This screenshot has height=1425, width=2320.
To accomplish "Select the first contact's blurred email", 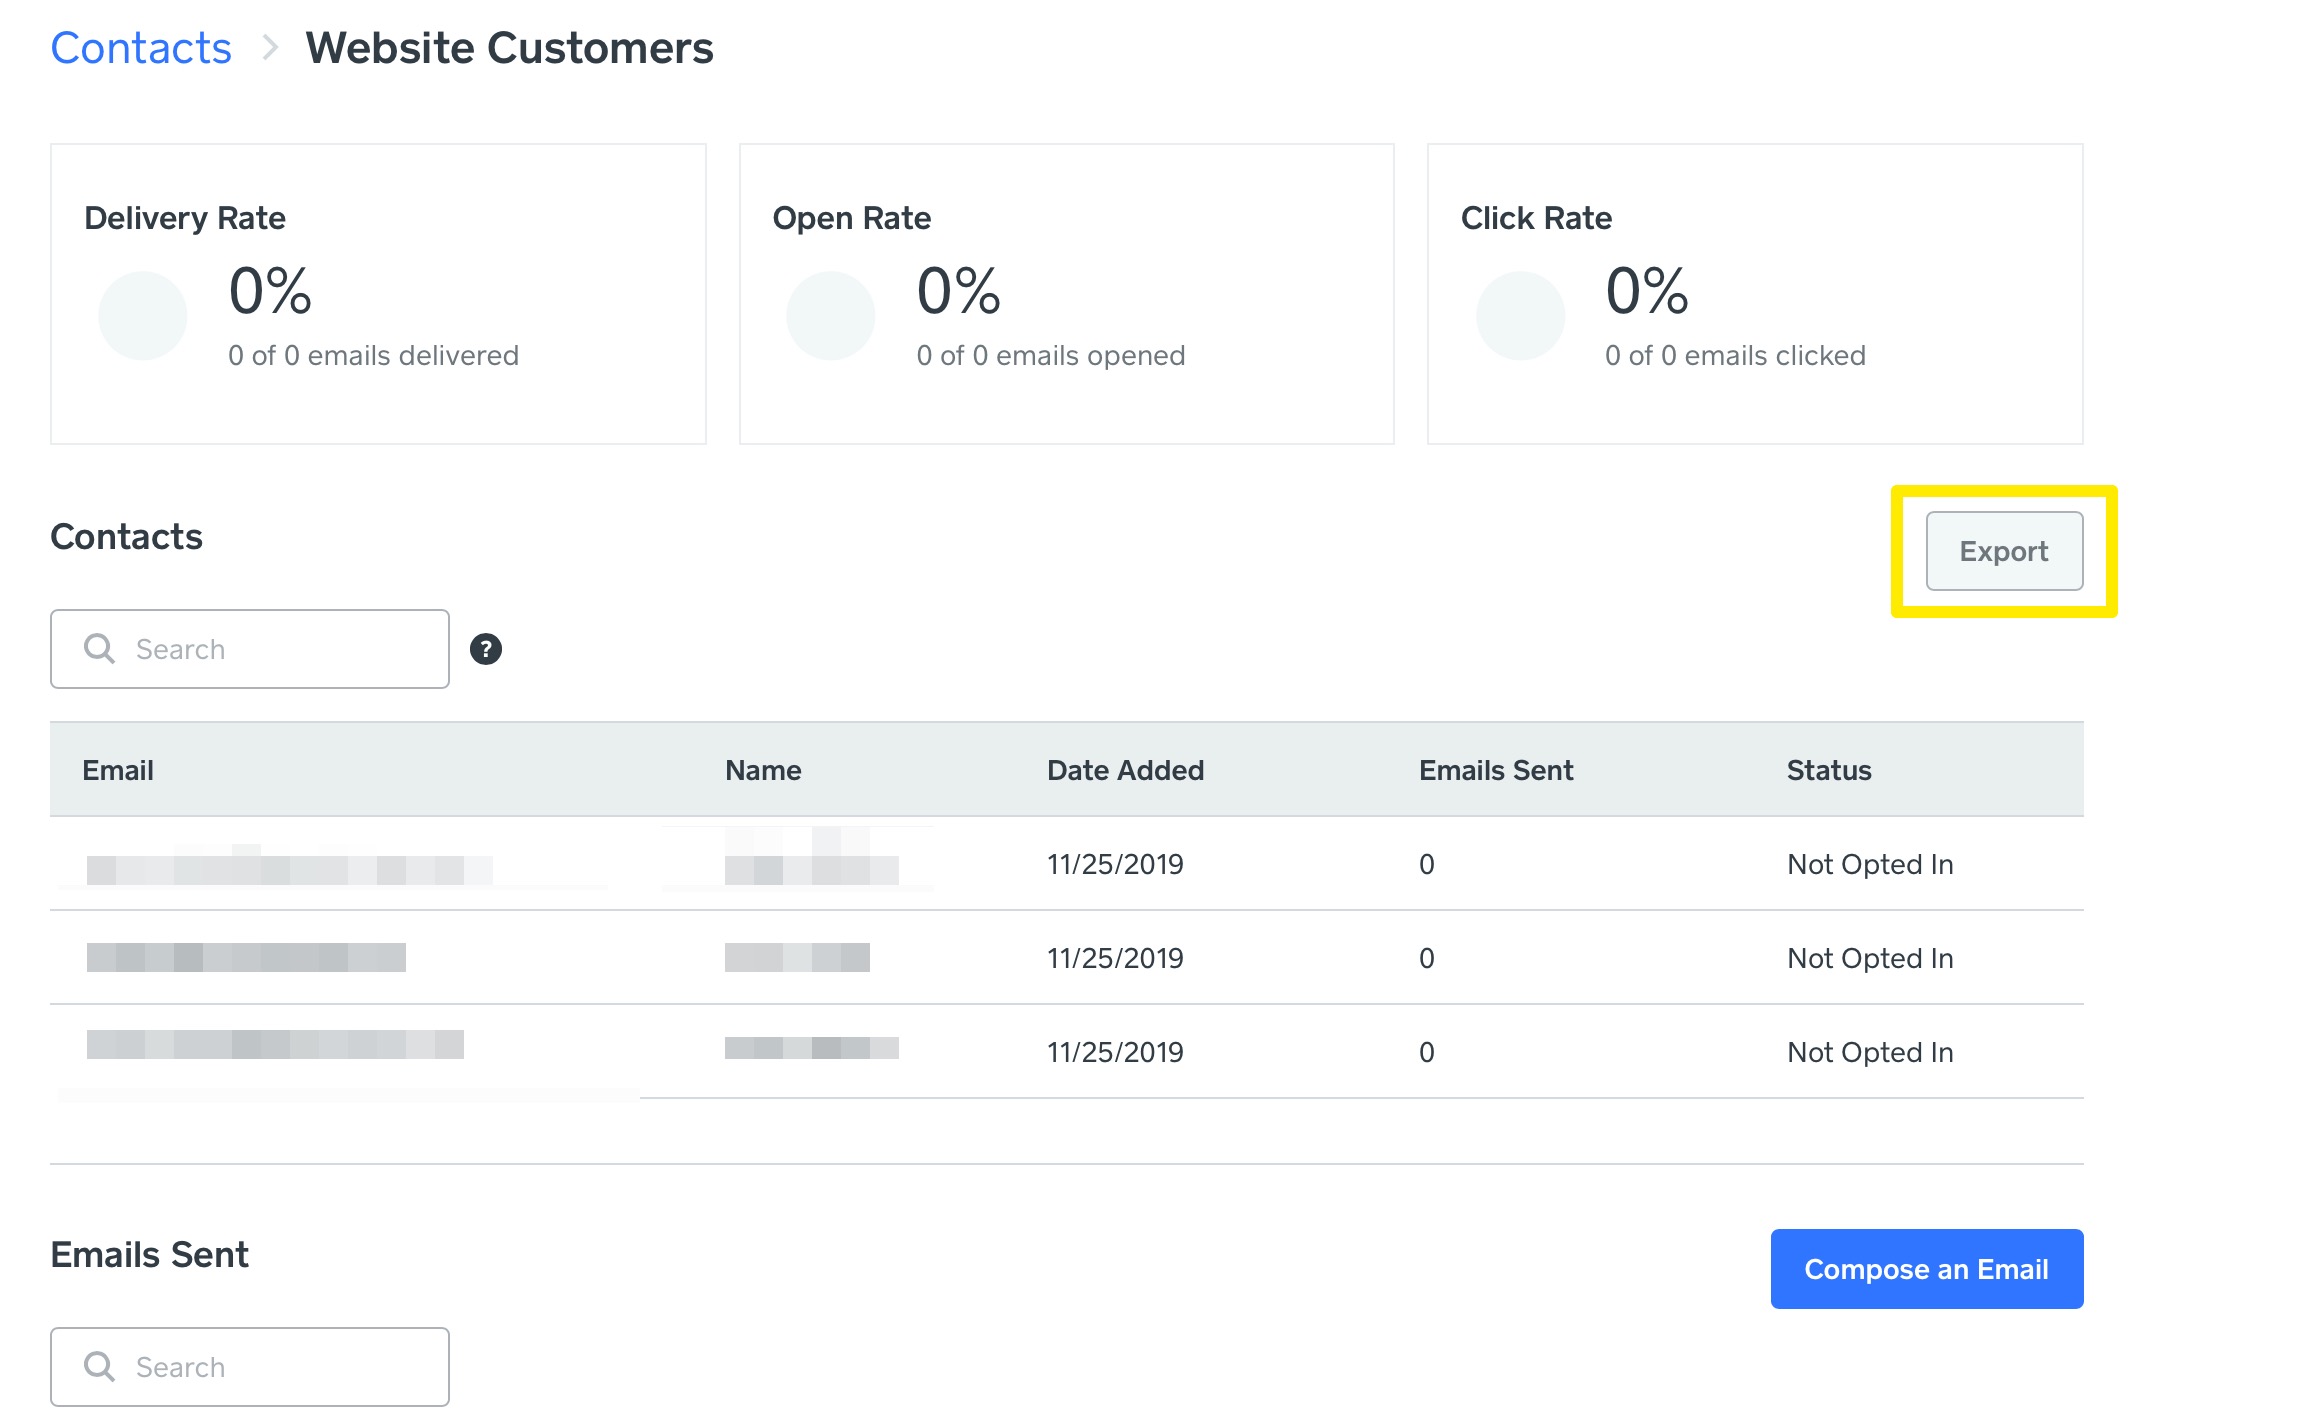I will [289, 868].
